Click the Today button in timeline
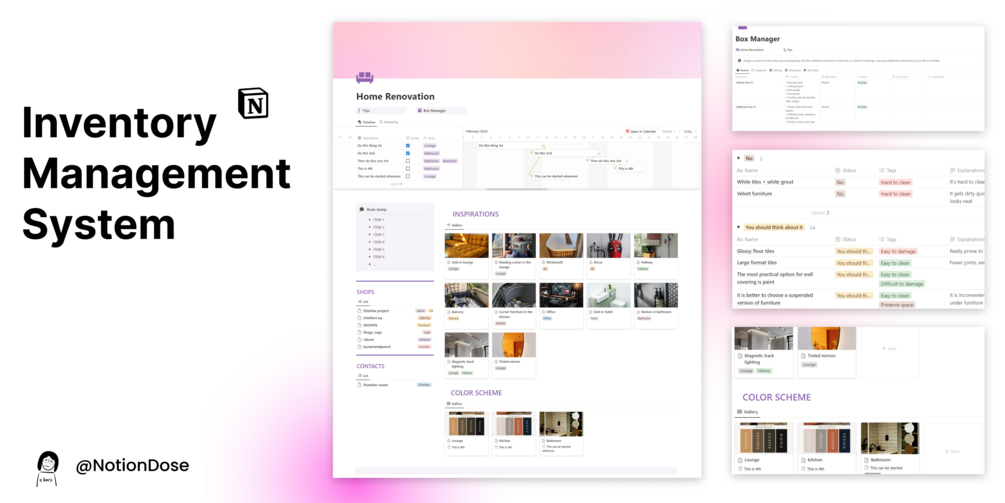The height and width of the screenshot is (503, 1005). pos(687,131)
